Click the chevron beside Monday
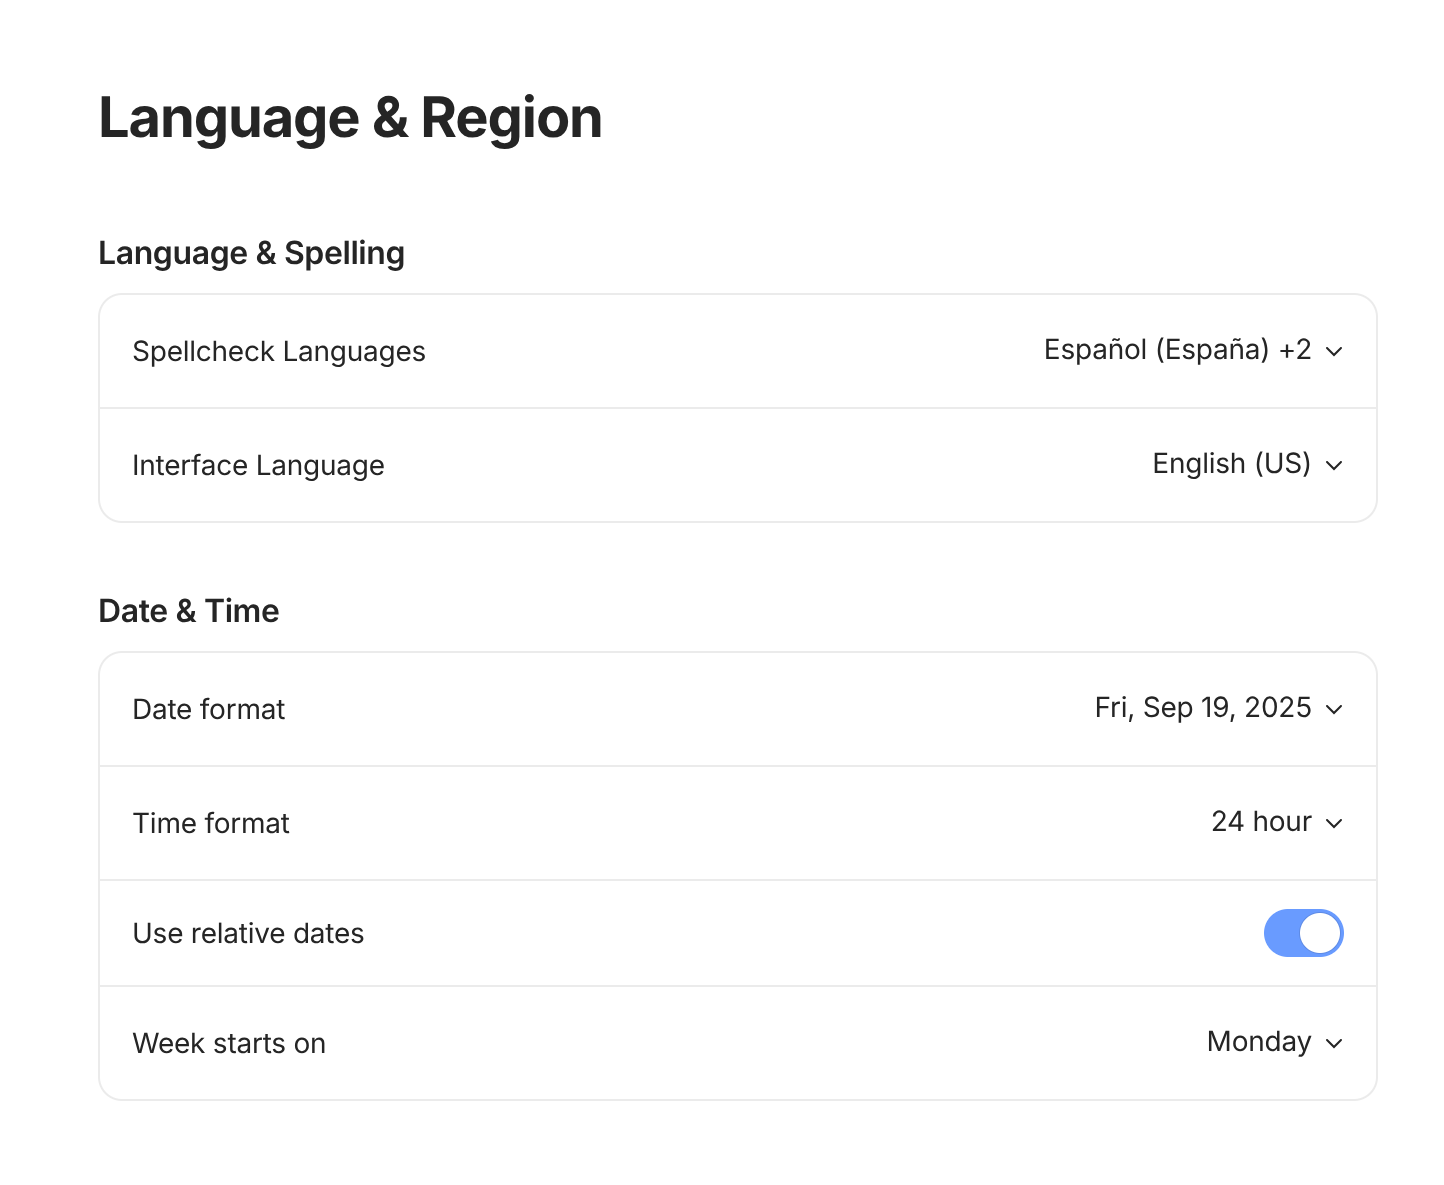Image resolution: width=1444 pixels, height=1185 pixels. tap(1334, 1044)
